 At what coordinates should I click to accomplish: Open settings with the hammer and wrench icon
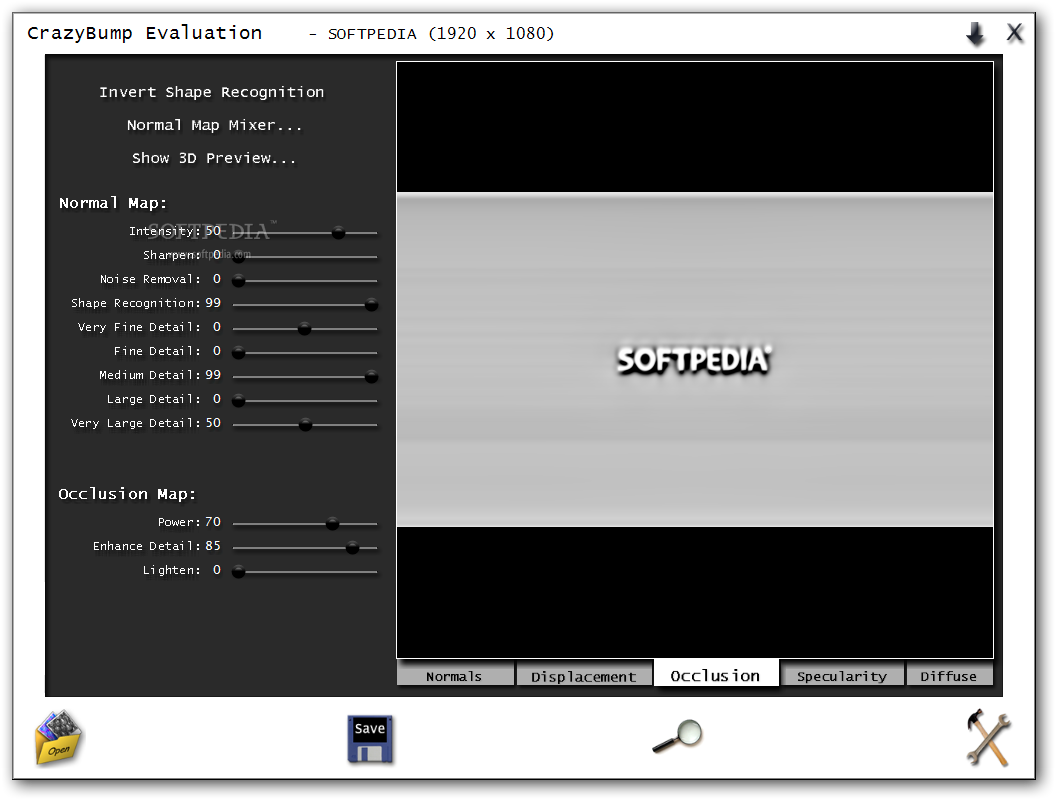pos(988,737)
